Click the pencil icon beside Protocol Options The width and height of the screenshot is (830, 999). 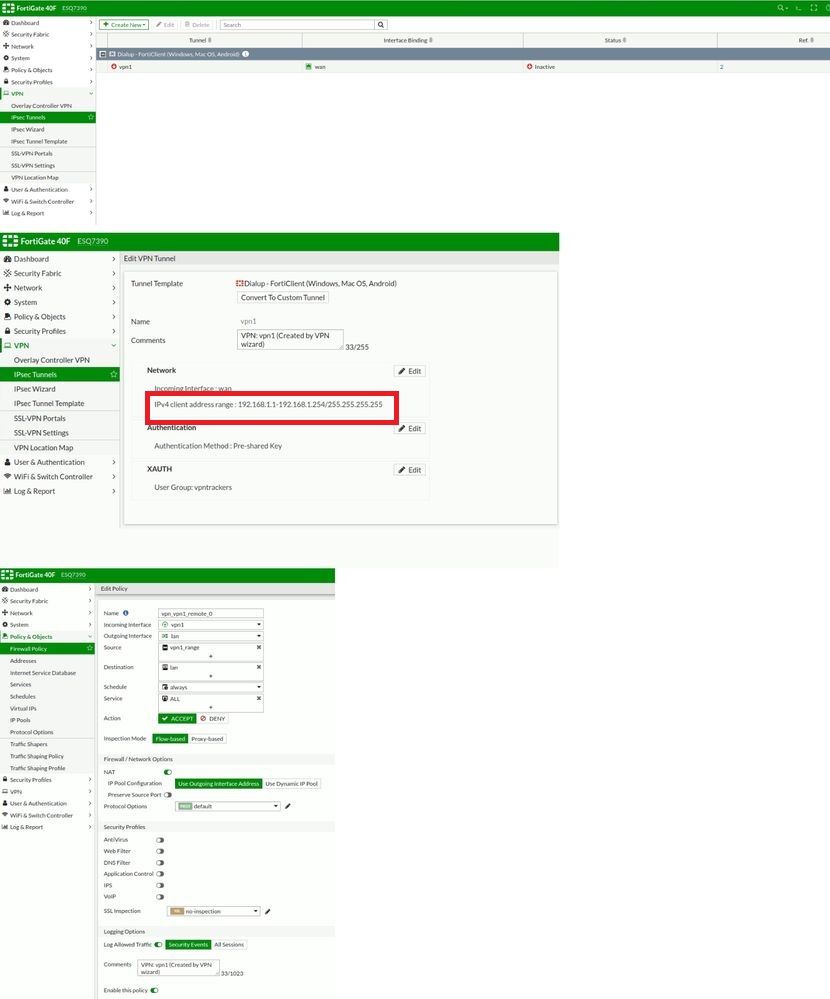pos(288,807)
